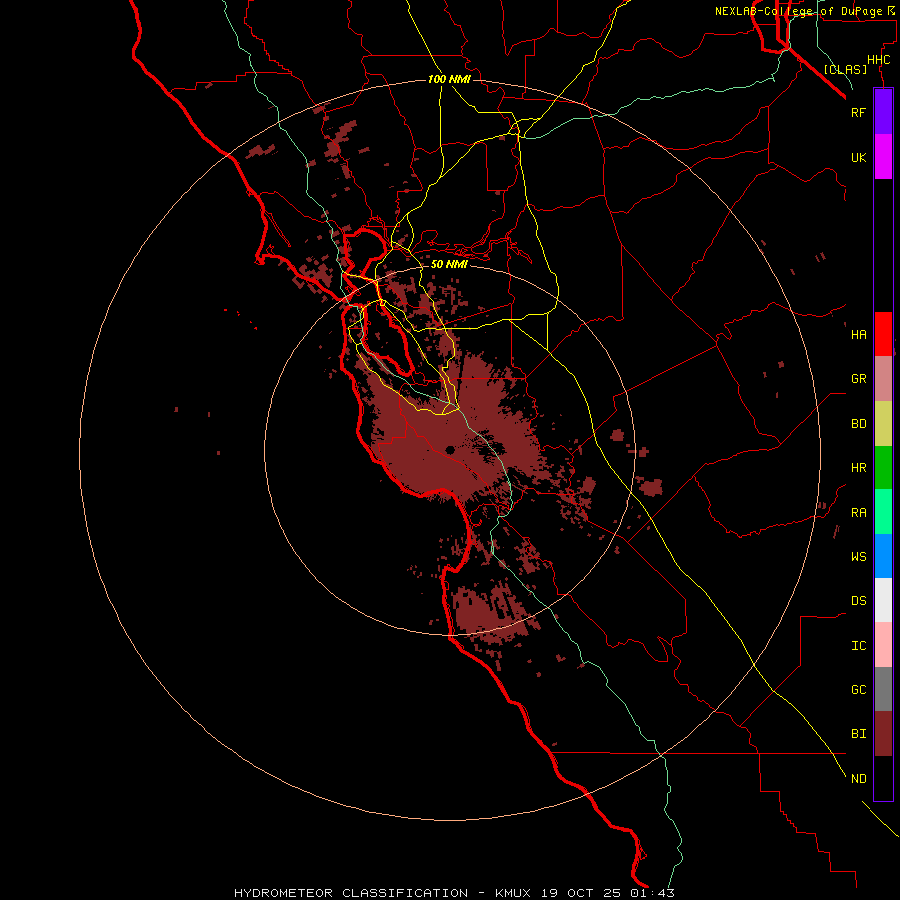Screen dimensions: 900x900
Task: Click the RA legend label
Action: (x=858, y=513)
